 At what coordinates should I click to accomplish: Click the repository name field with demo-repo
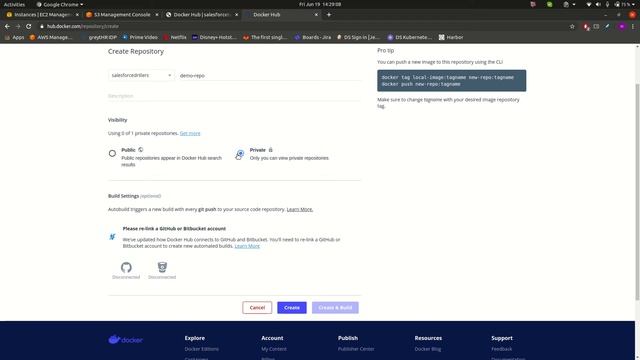click(270, 76)
